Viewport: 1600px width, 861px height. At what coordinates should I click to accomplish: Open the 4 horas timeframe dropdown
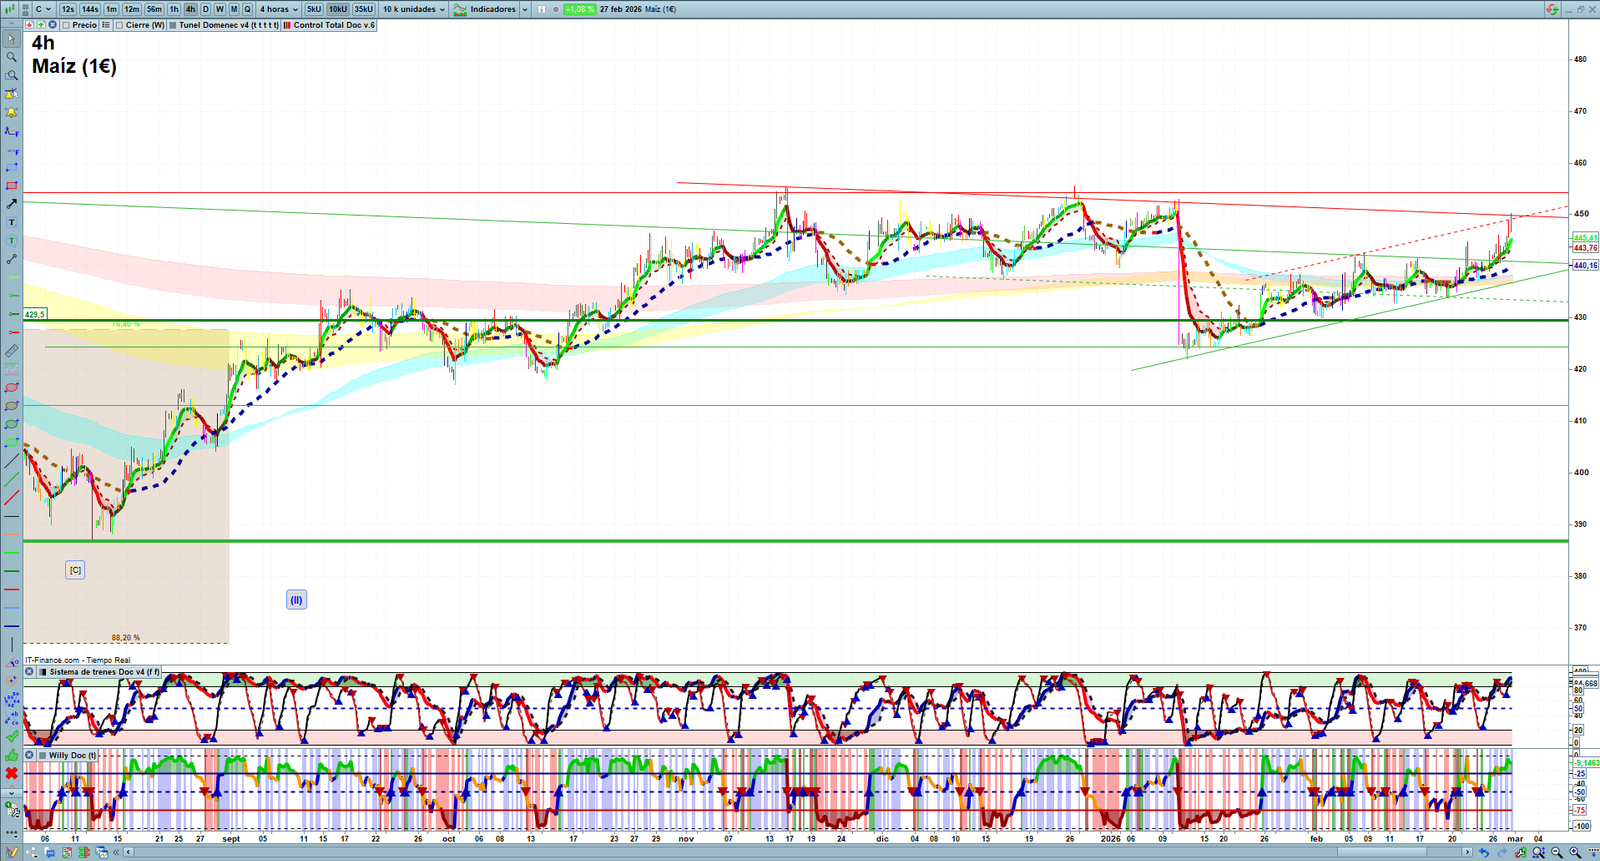(279, 9)
